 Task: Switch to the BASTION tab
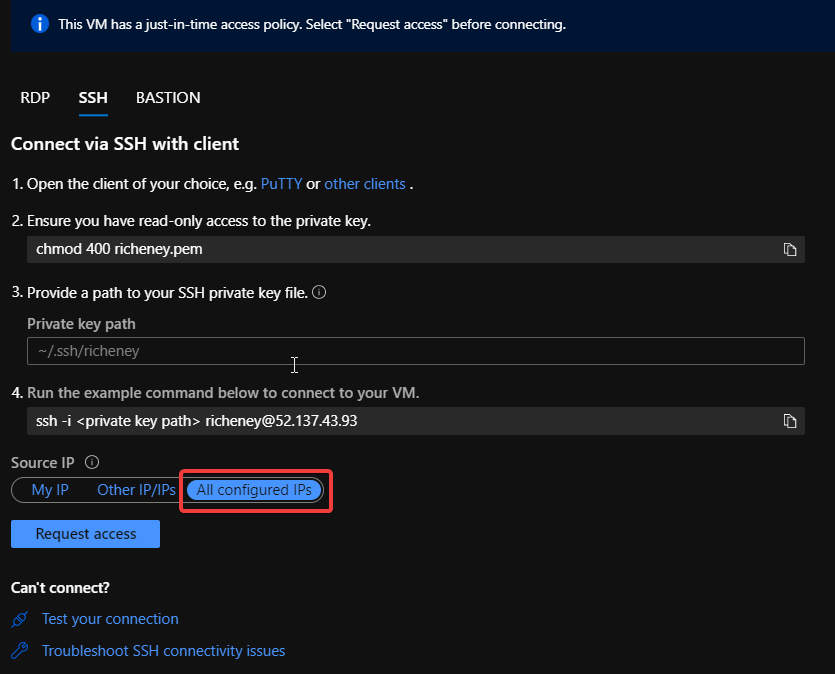coord(168,98)
